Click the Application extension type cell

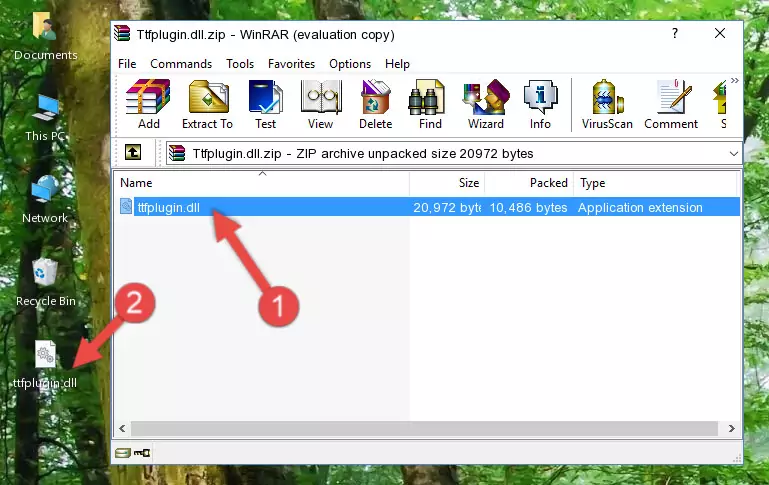[640, 207]
